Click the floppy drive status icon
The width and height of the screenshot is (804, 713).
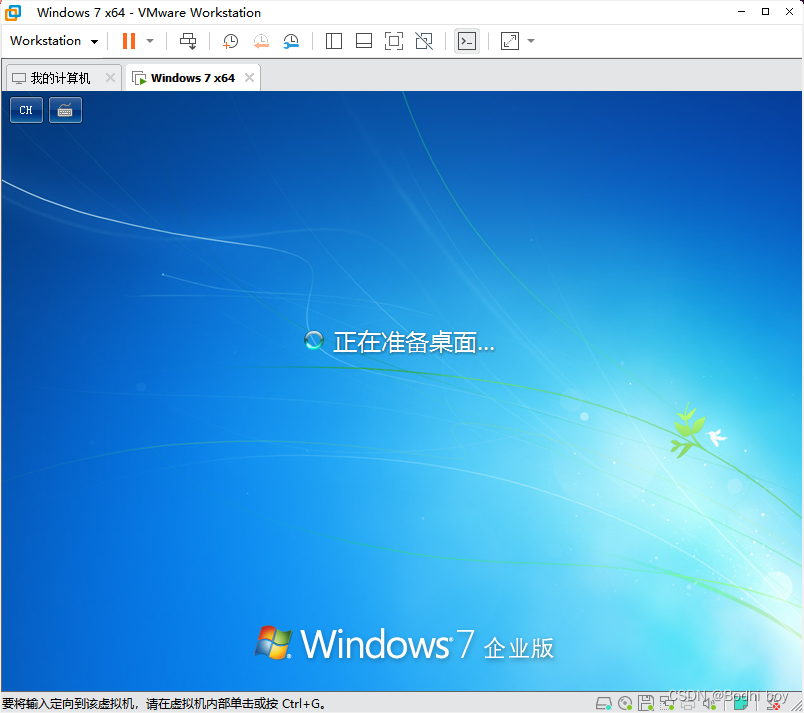click(x=646, y=703)
